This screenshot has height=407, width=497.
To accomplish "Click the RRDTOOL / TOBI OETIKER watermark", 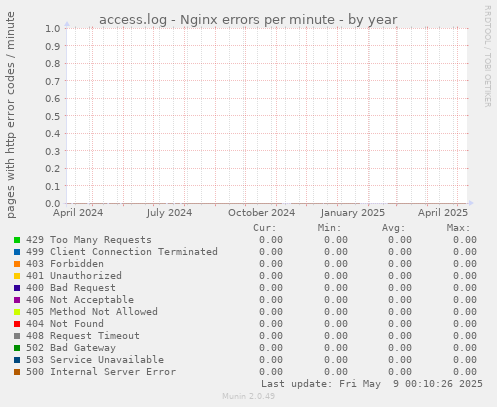I will (x=487, y=56).
